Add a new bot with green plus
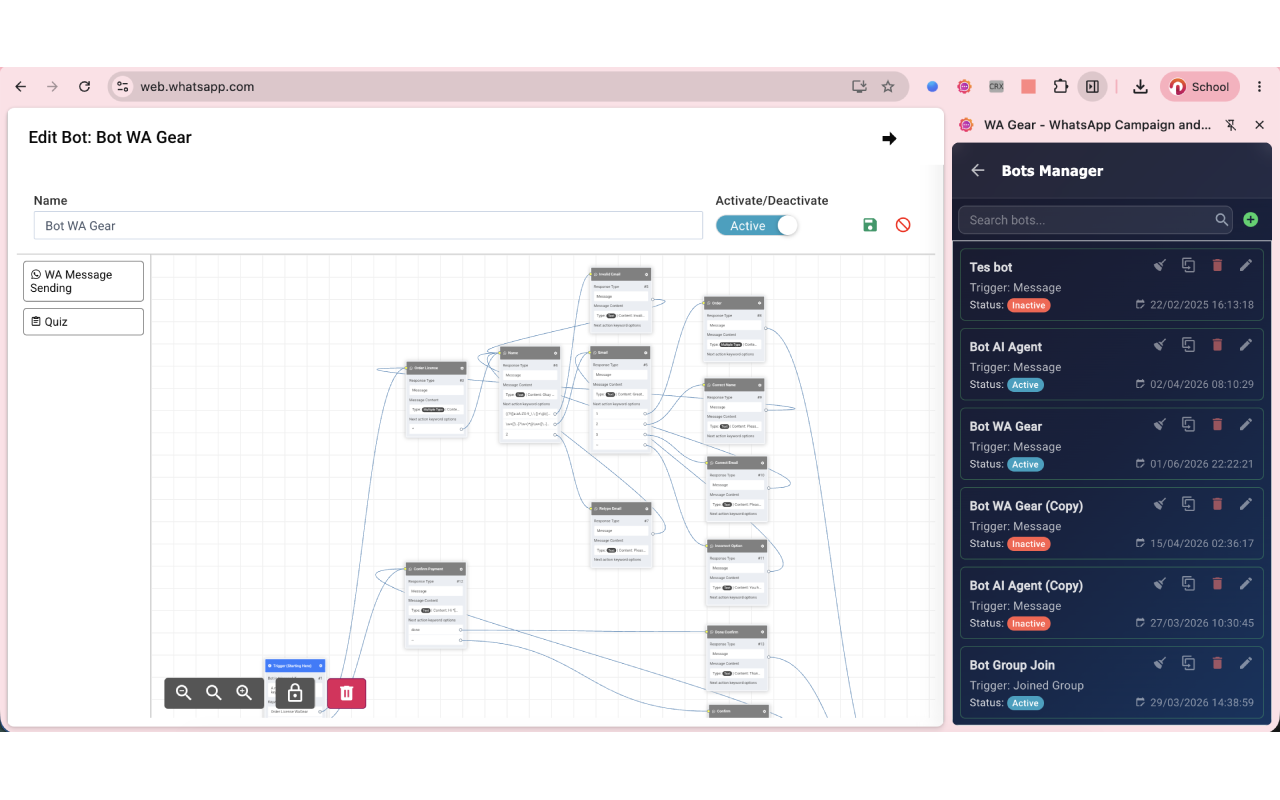 1250,220
